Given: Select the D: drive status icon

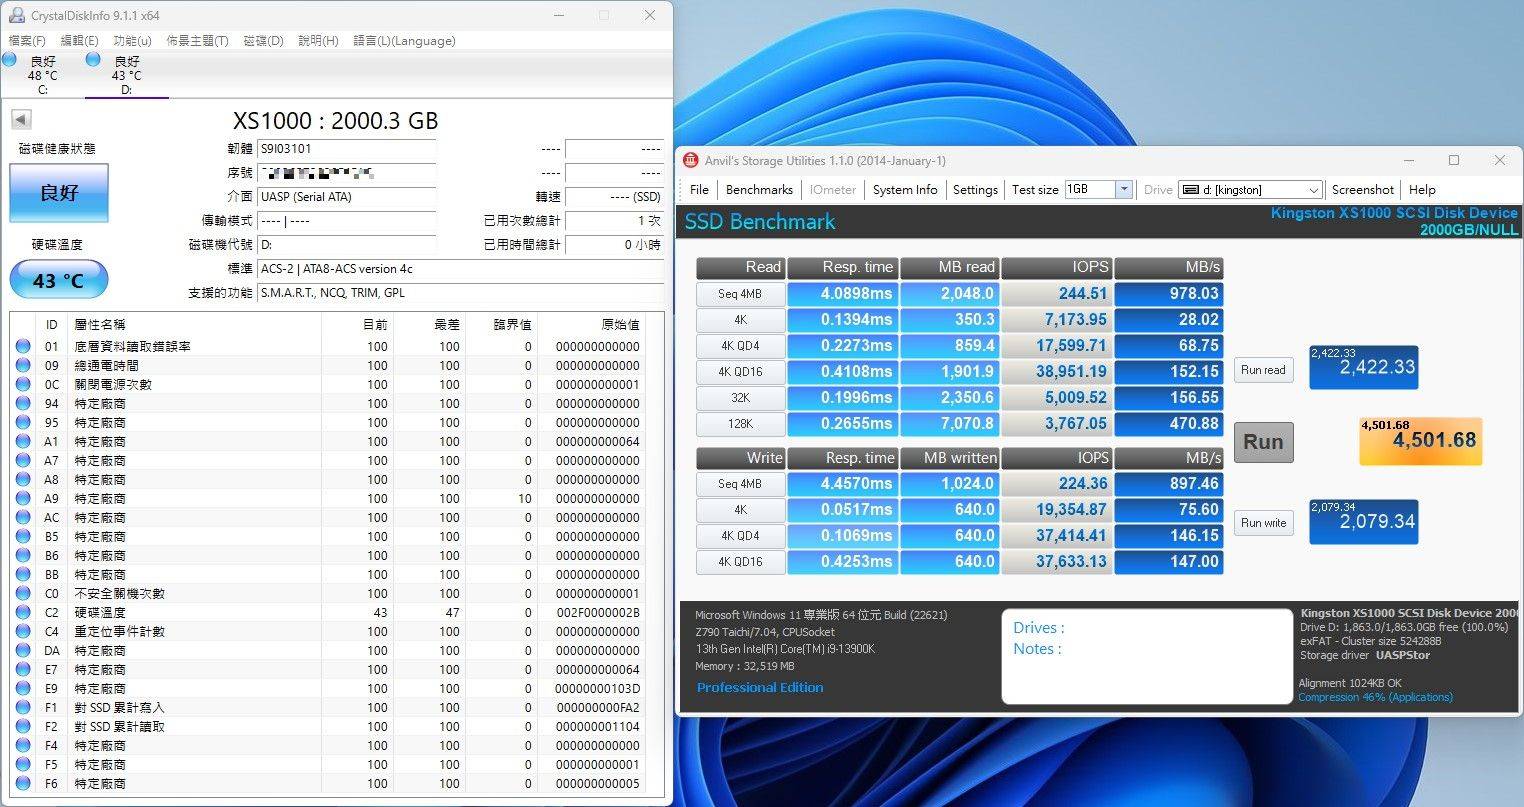Looking at the screenshot, I should point(93,60).
